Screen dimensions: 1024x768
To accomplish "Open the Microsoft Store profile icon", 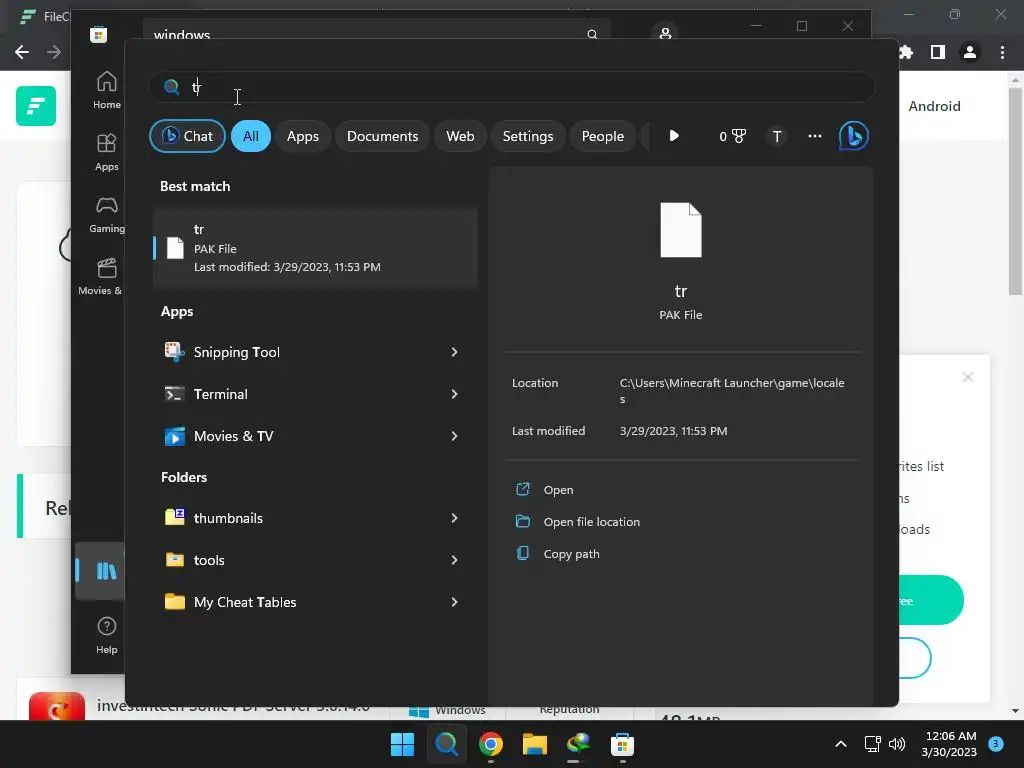I will (x=665, y=33).
